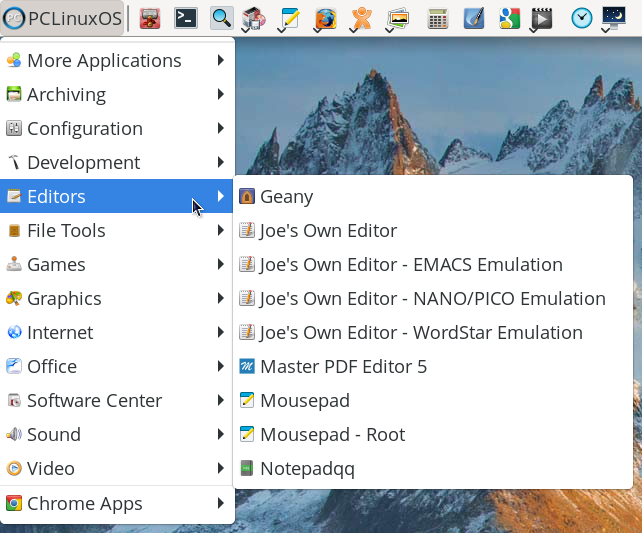
Task: Open the clapperboard video player icon
Action: [541, 18]
